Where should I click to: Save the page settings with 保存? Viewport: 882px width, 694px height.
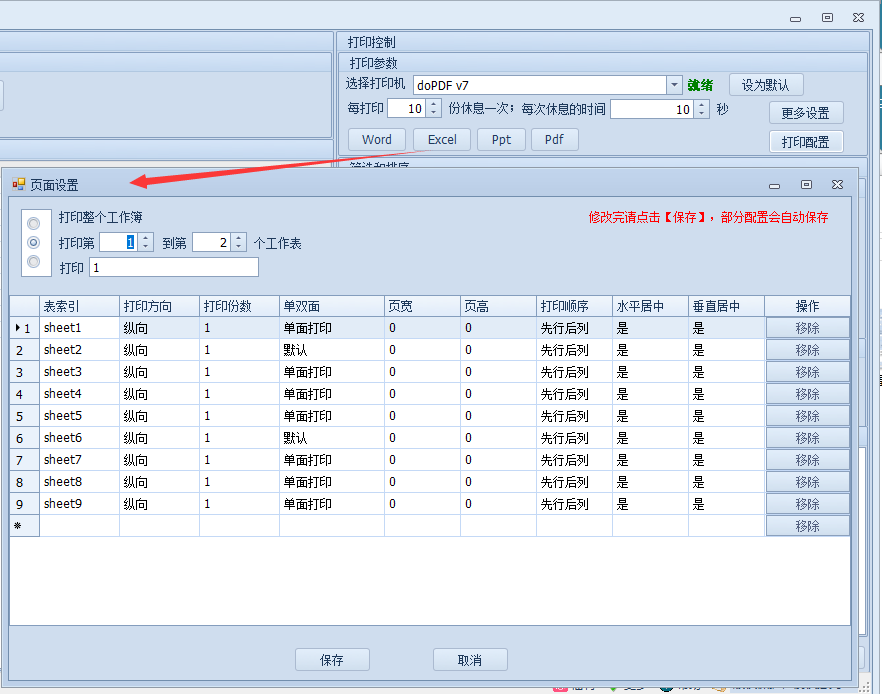click(x=332, y=660)
